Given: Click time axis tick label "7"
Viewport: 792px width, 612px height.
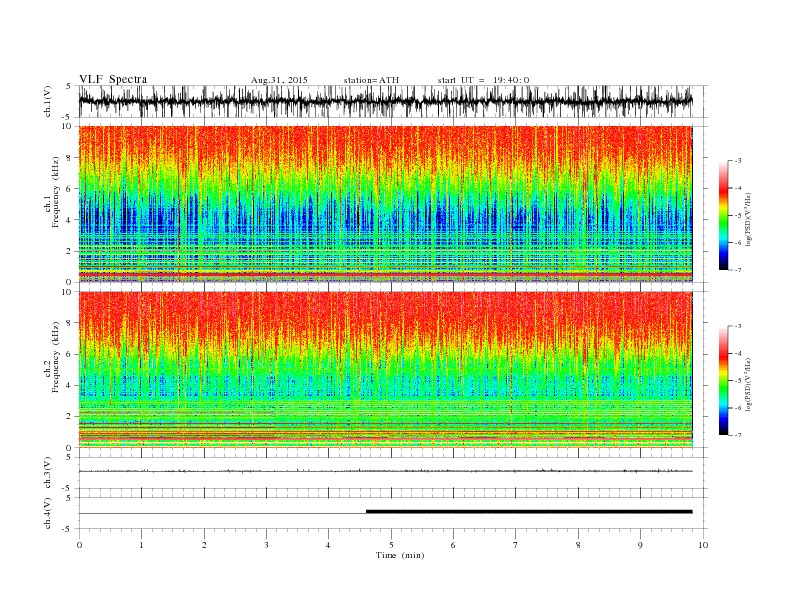Looking at the screenshot, I should pos(516,545).
